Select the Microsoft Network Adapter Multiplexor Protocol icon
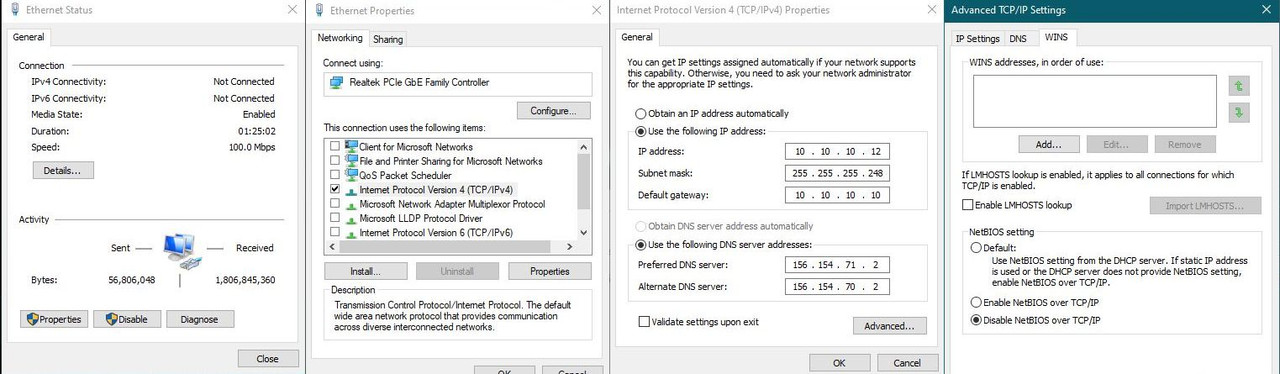The image size is (1280, 374). 351,204
